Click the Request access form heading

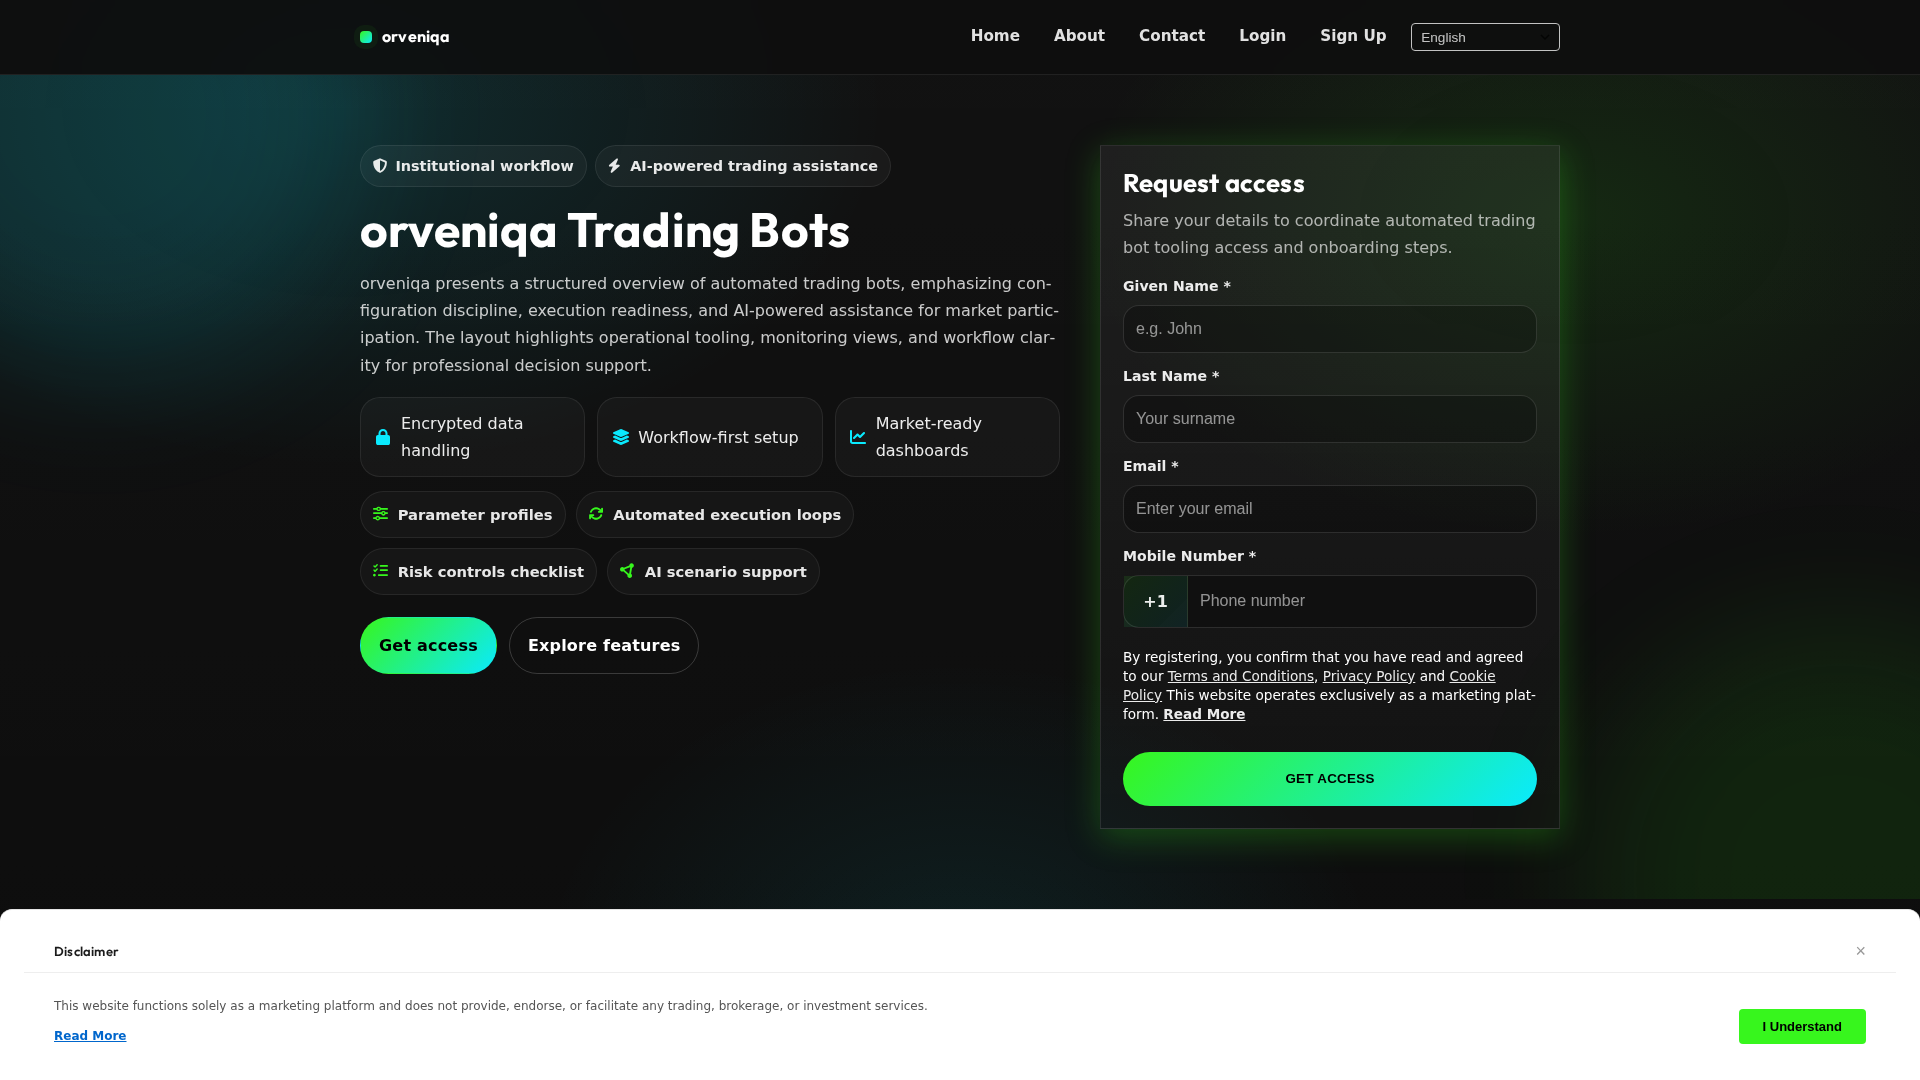pos(1214,183)
